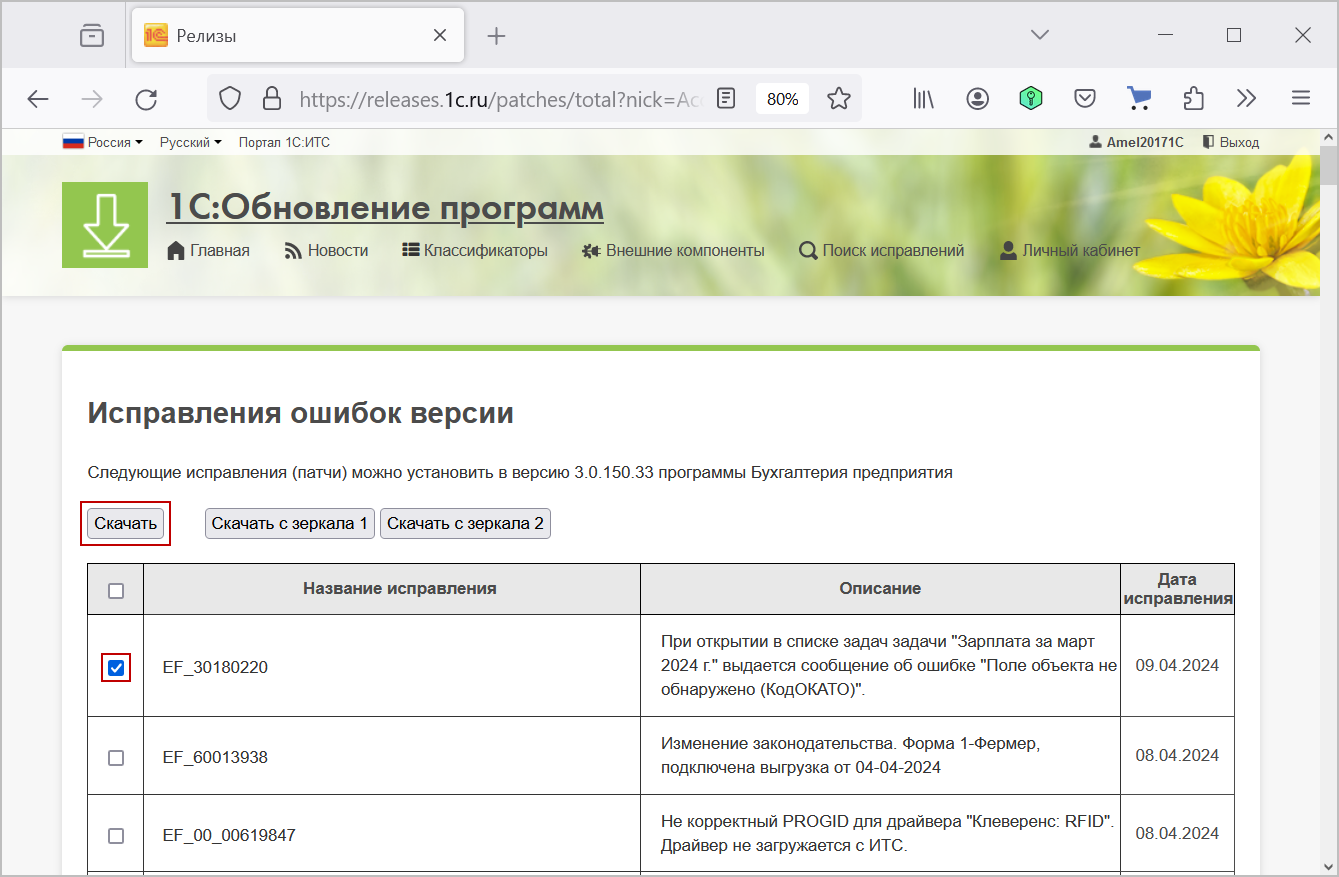1339x877 pixels.
Task: Click scrollbar up arrow
Action: point(1328,138)
